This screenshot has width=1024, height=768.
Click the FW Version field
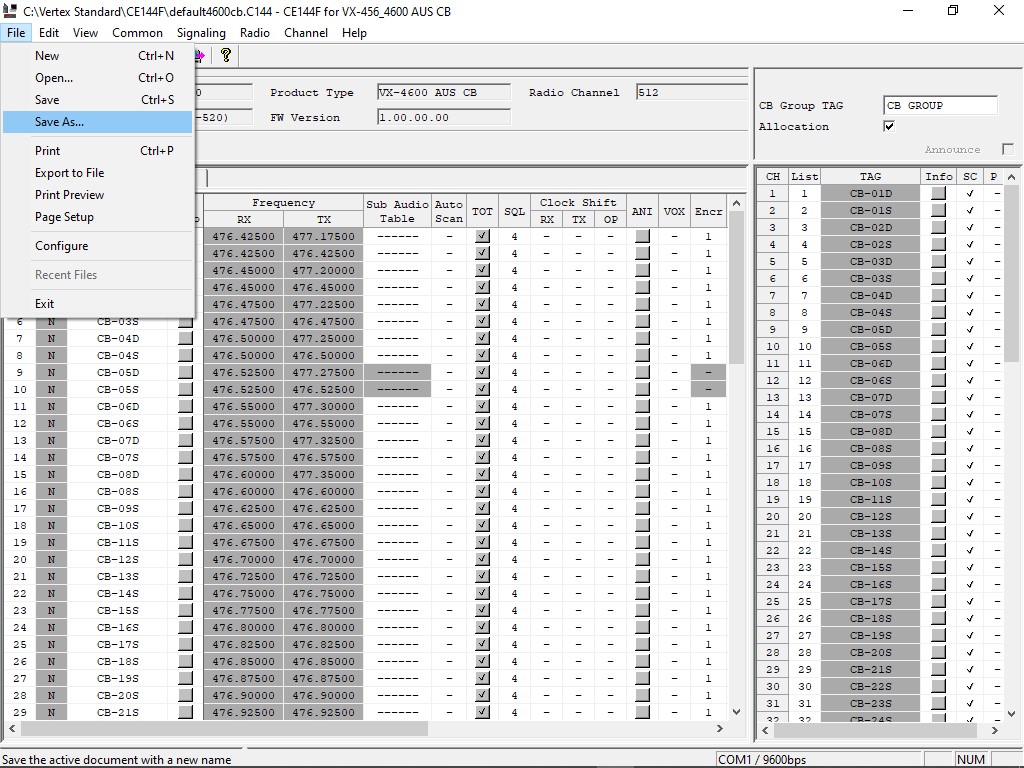point(444,118)
